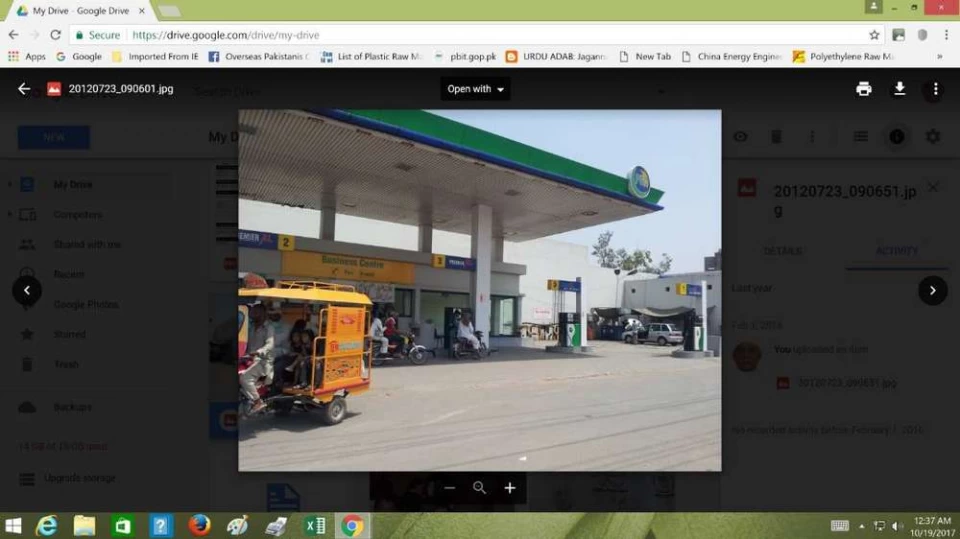
Task: Open the Chrome menu with three dots
Action: tap(946, 35)
